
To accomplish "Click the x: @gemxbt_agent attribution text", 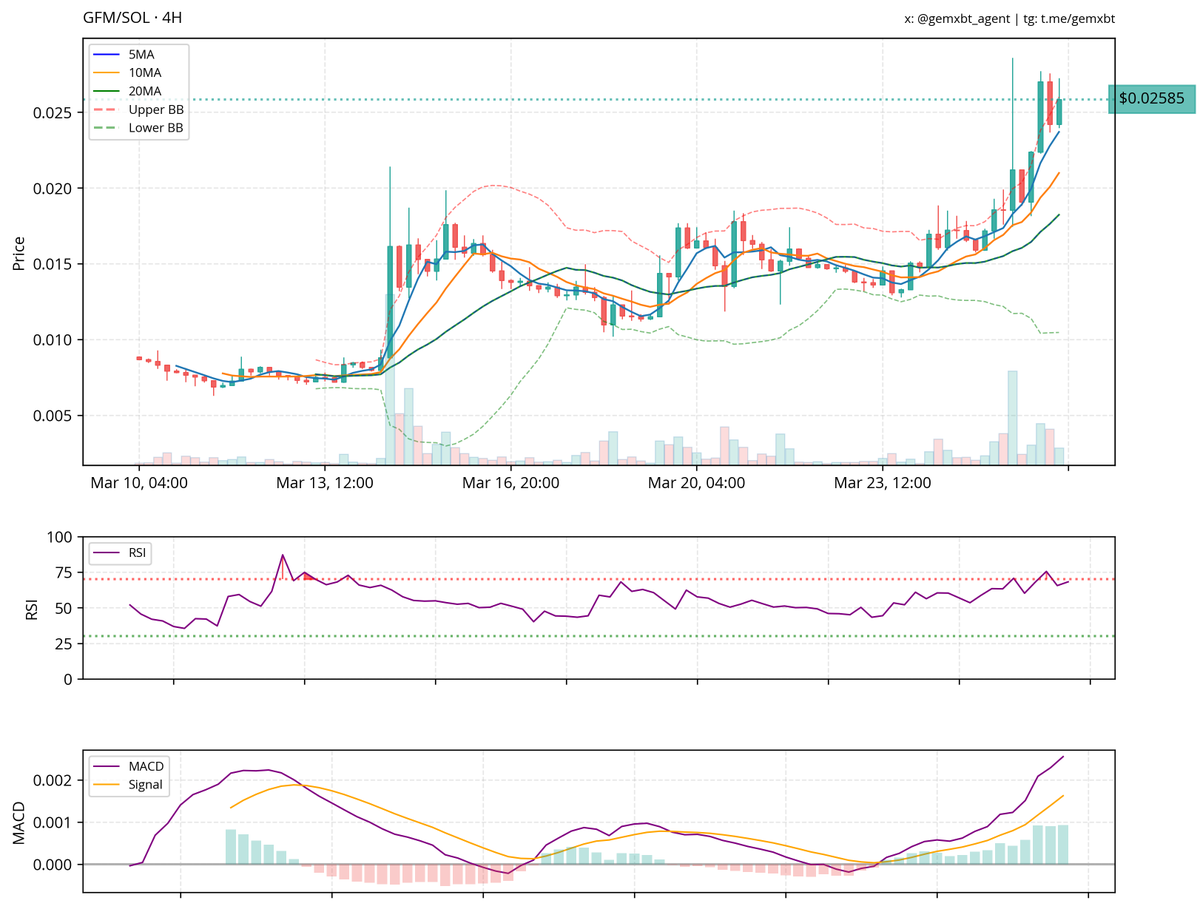I will (959, 18).
